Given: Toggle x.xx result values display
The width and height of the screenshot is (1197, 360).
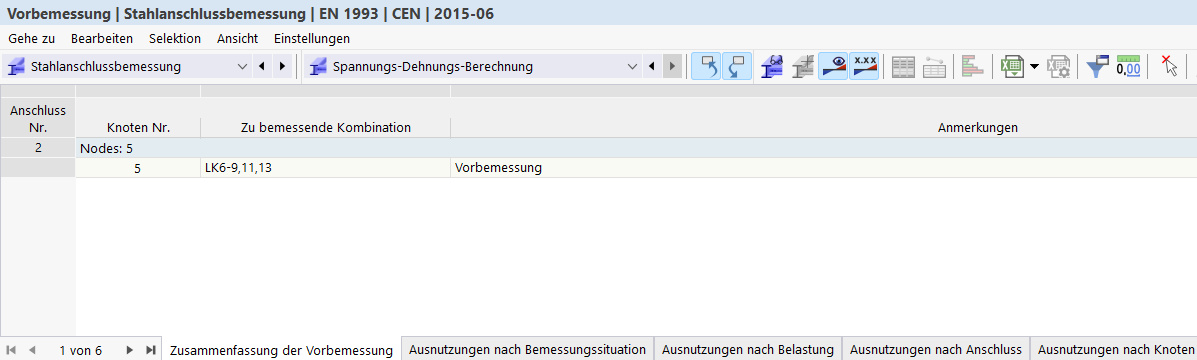Looking at the screenshot, I should [864, 66].
